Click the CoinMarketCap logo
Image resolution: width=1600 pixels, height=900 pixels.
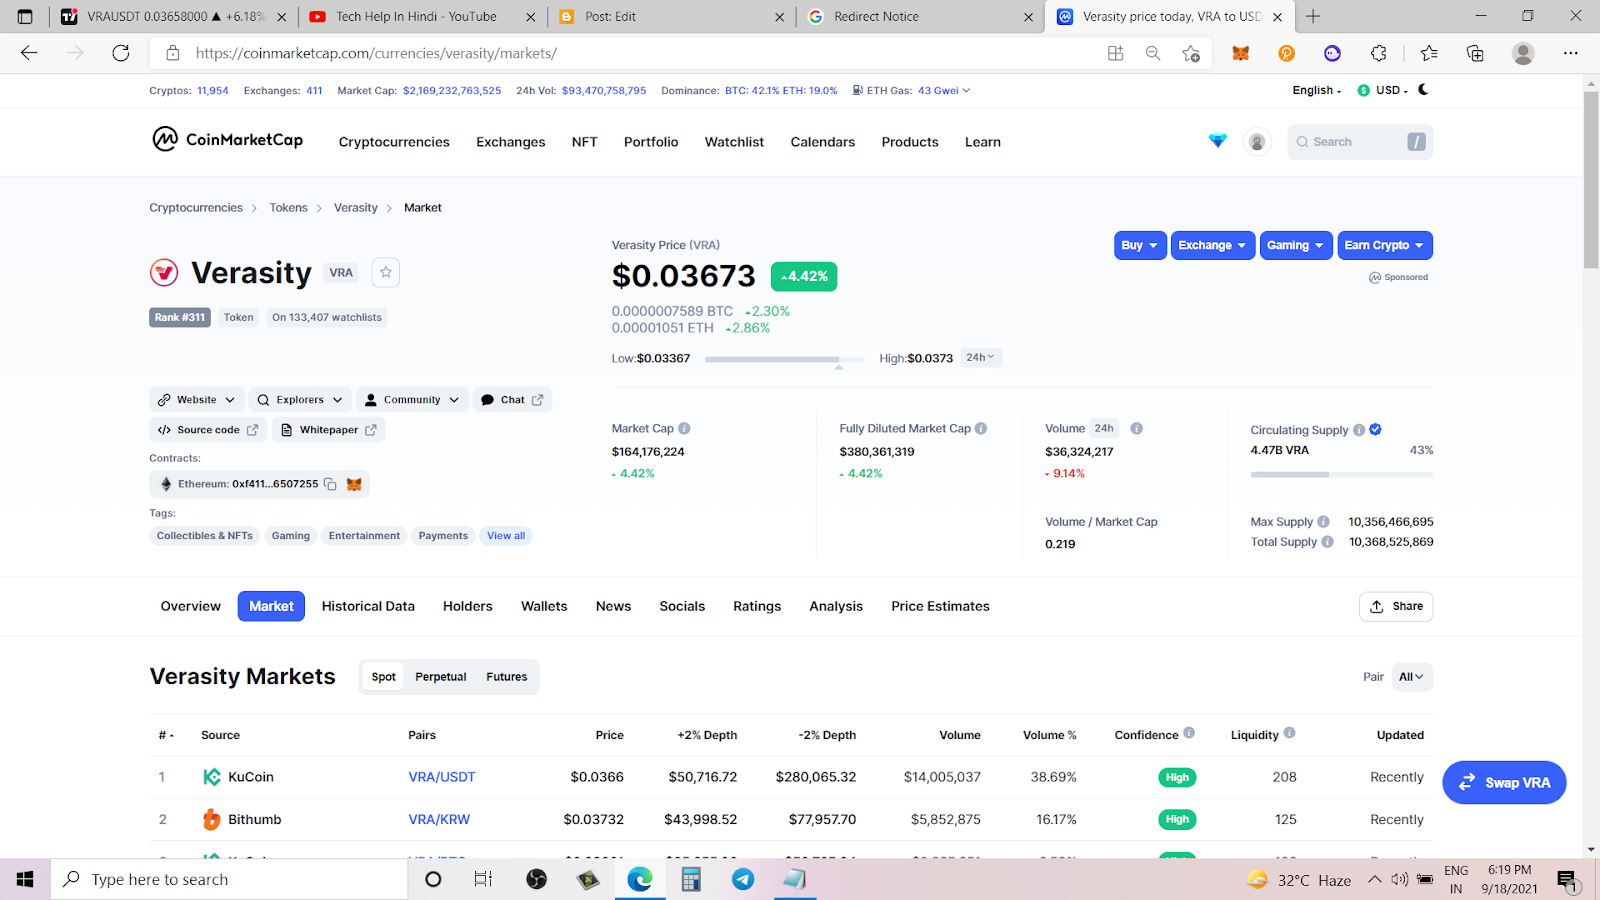point(227,139)
